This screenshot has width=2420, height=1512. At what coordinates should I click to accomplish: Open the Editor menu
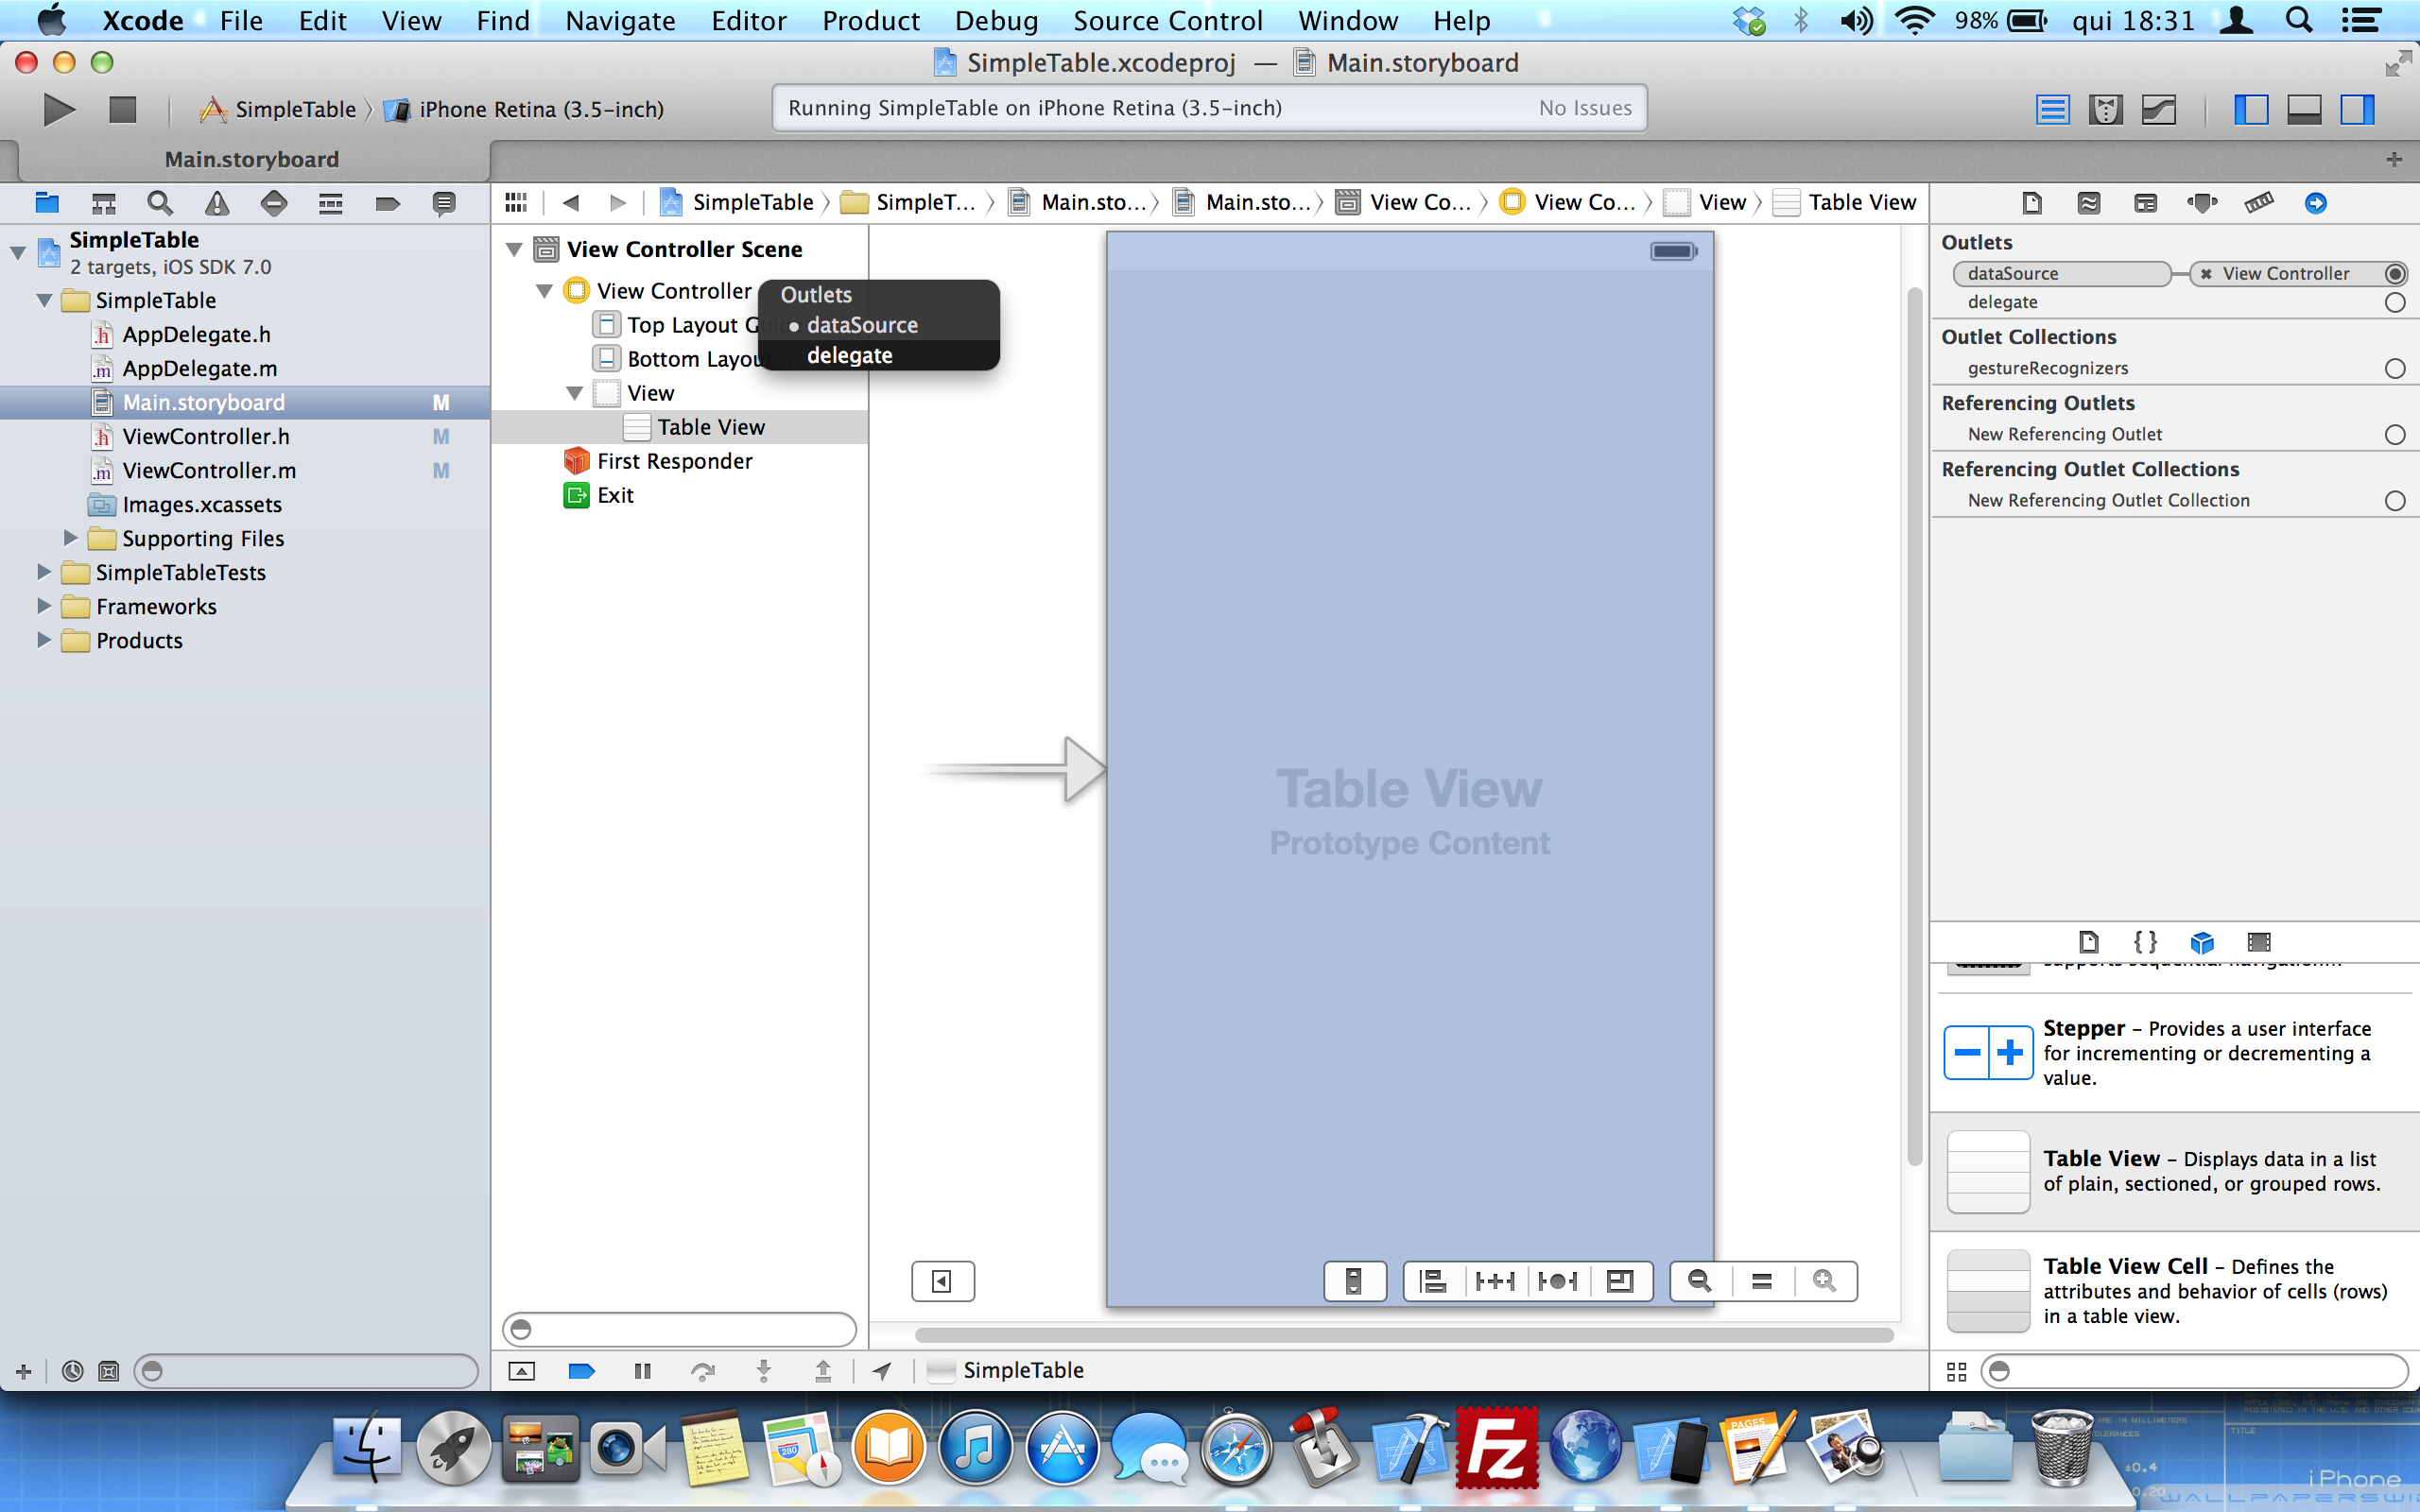(748, 20)
